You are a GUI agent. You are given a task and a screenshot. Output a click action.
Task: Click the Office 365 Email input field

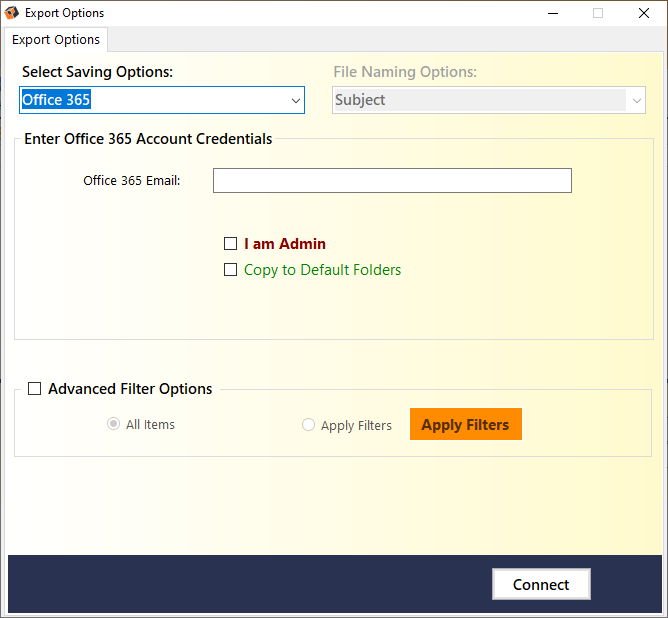point(392,180)
